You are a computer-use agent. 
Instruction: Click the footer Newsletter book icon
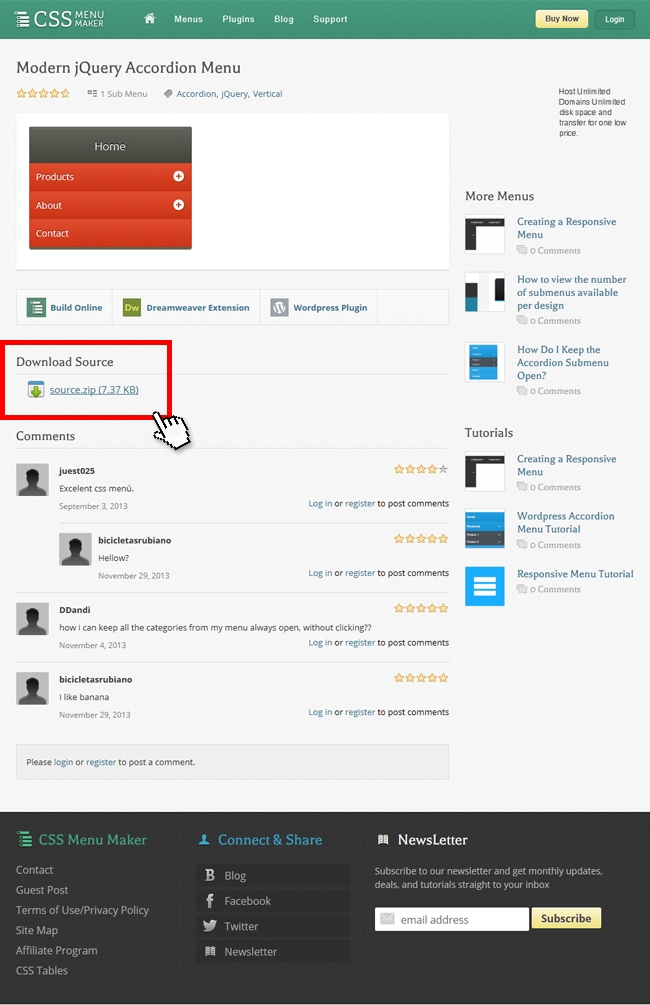click(210, 951)
